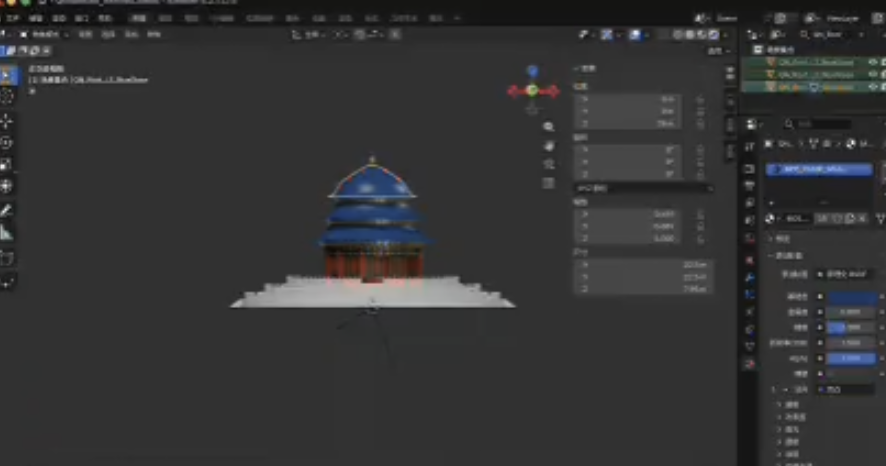Switch to rendered viewport shading
Screen dimensions: 886x466
(x=714, y=34)
